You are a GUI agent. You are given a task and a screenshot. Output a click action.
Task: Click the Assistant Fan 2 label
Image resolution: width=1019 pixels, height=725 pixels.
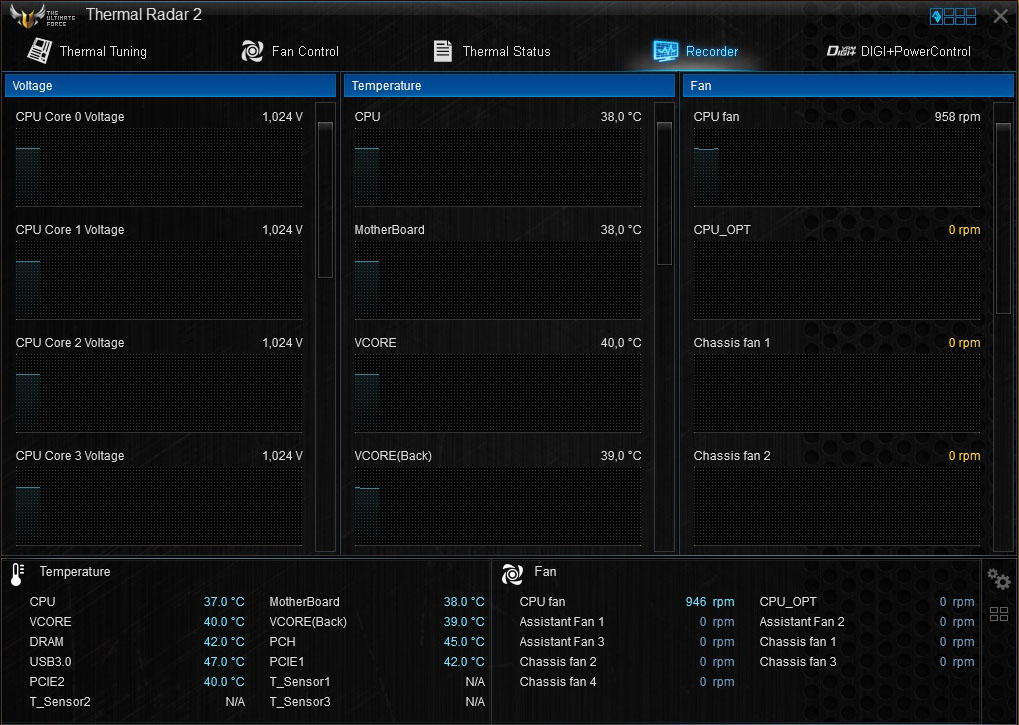click(802, 622)
